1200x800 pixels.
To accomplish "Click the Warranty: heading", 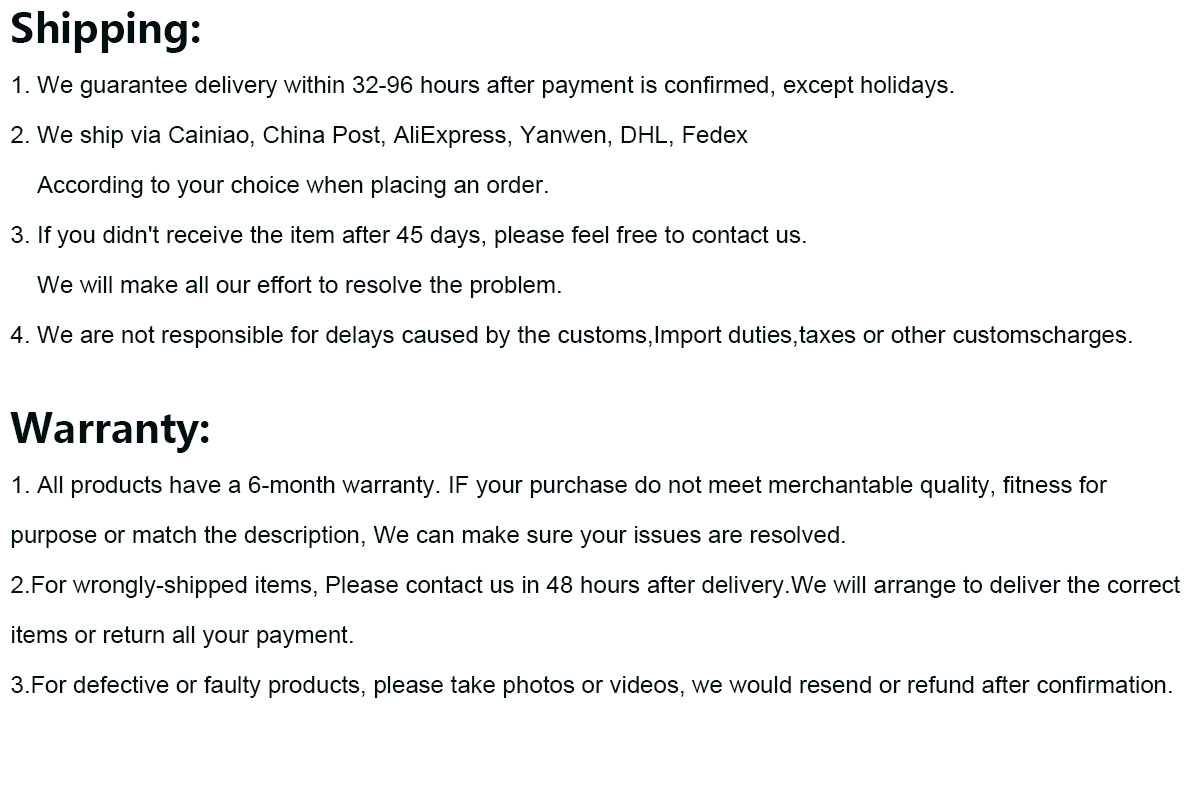I will (111, 429).
